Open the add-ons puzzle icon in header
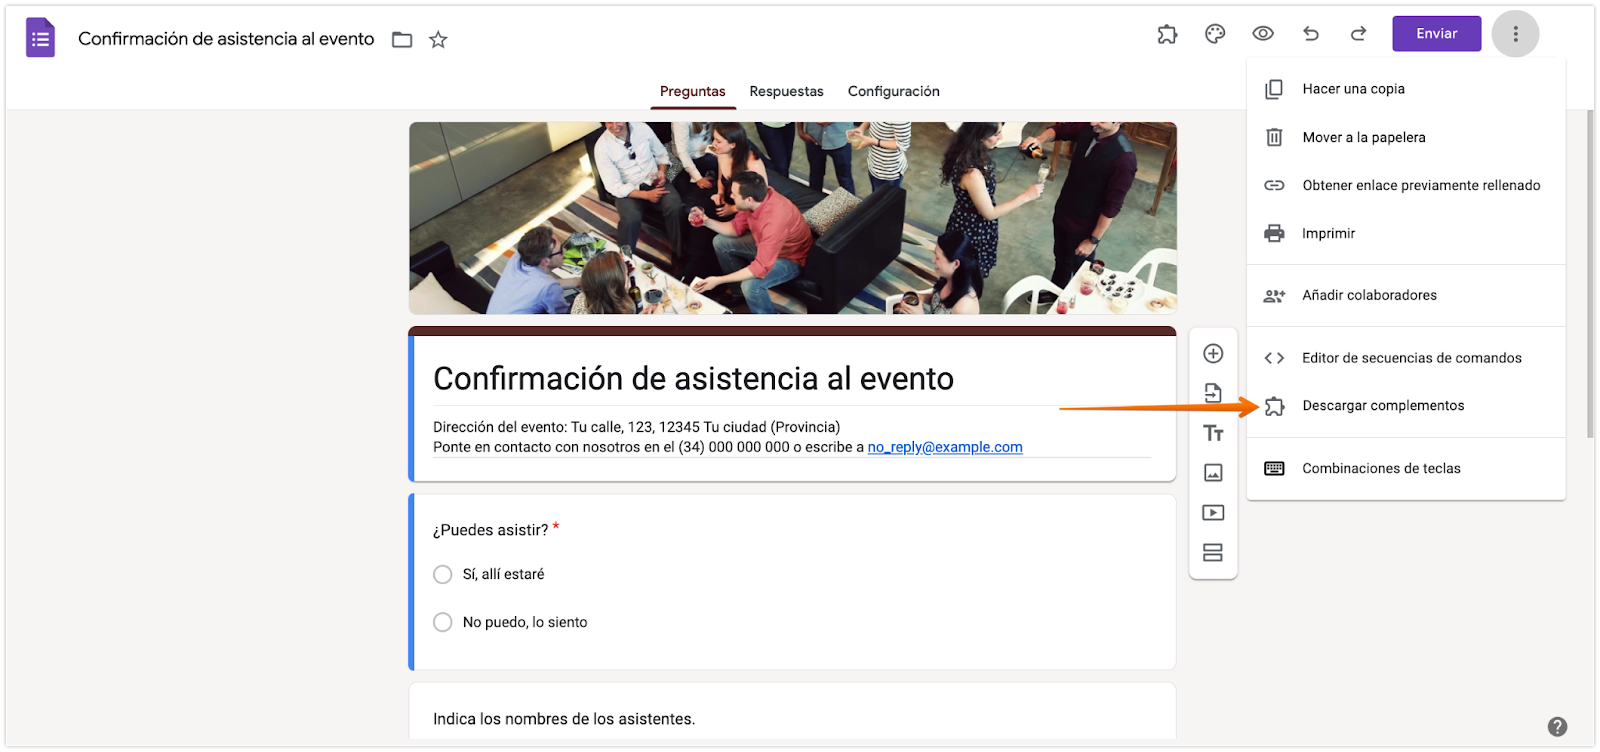This screenshot has height=752, width=1600. (1167, 34)
